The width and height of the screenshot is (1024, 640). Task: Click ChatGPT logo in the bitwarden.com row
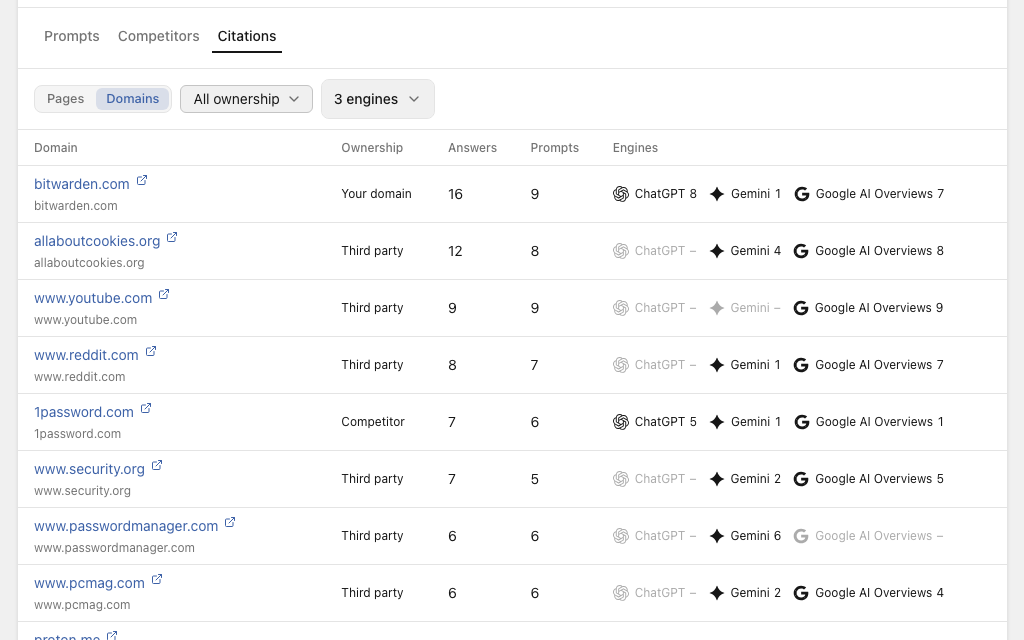[x=621, y=194]
